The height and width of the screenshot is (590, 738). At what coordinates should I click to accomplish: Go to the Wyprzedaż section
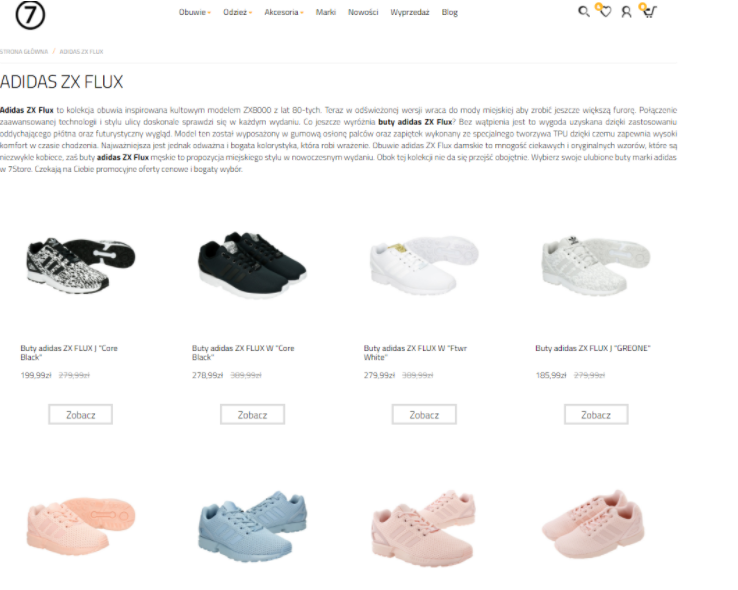coord(409,12)
